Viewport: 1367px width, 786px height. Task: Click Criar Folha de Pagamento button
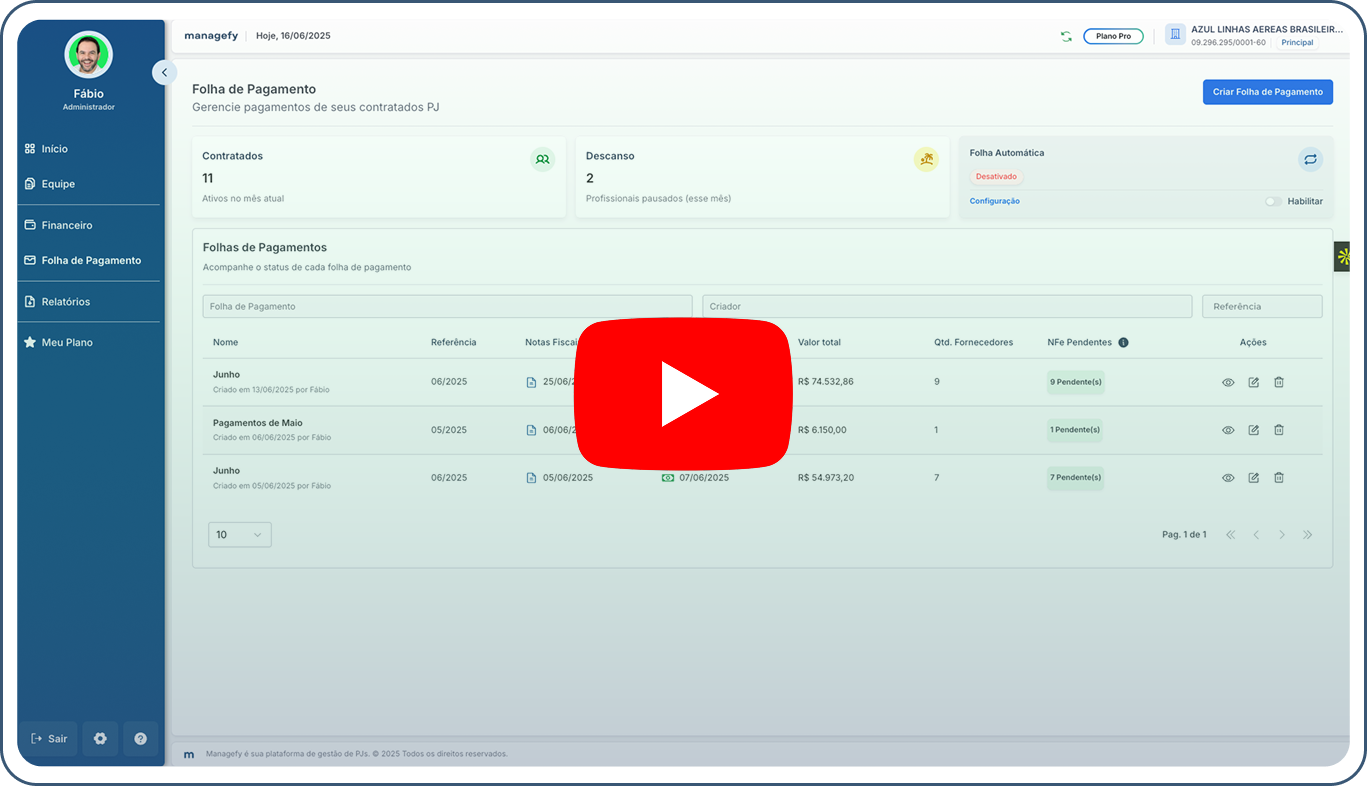(1267, 92)
